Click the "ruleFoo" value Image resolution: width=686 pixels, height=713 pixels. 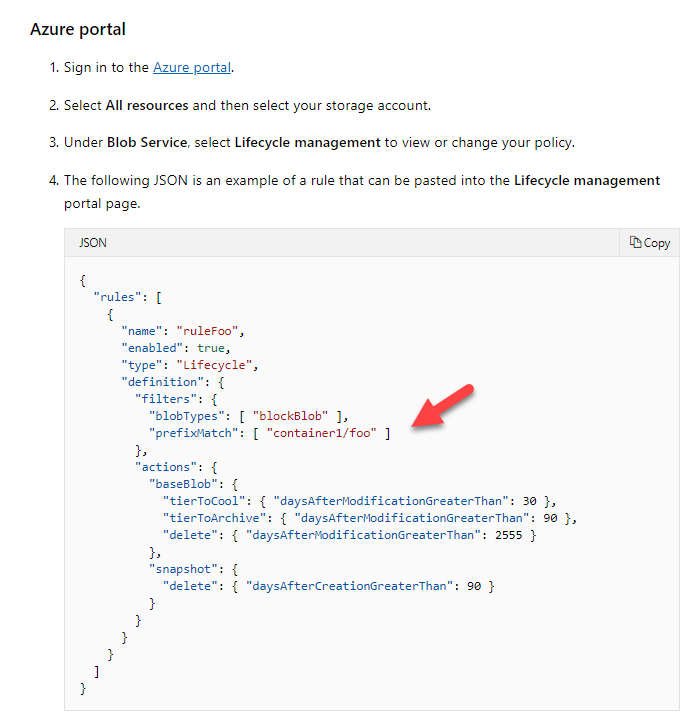point(207,331)
